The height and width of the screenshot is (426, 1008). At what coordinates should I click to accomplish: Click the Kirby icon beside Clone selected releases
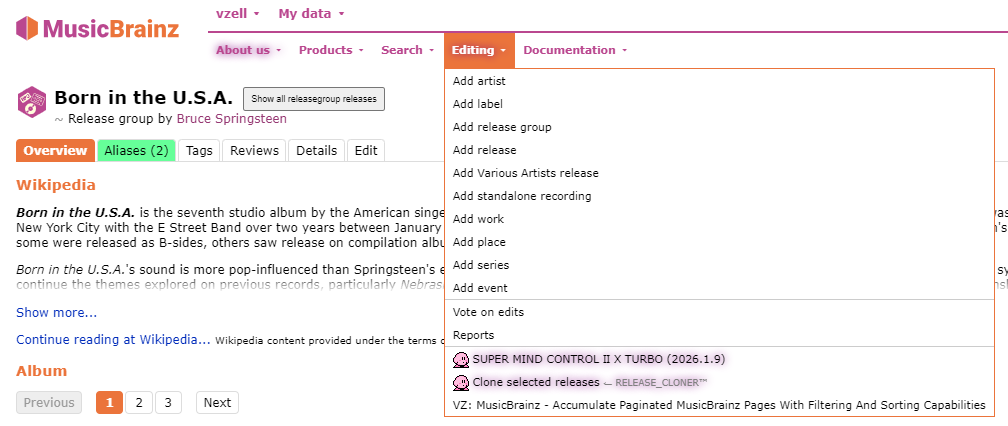coord(461,382)
